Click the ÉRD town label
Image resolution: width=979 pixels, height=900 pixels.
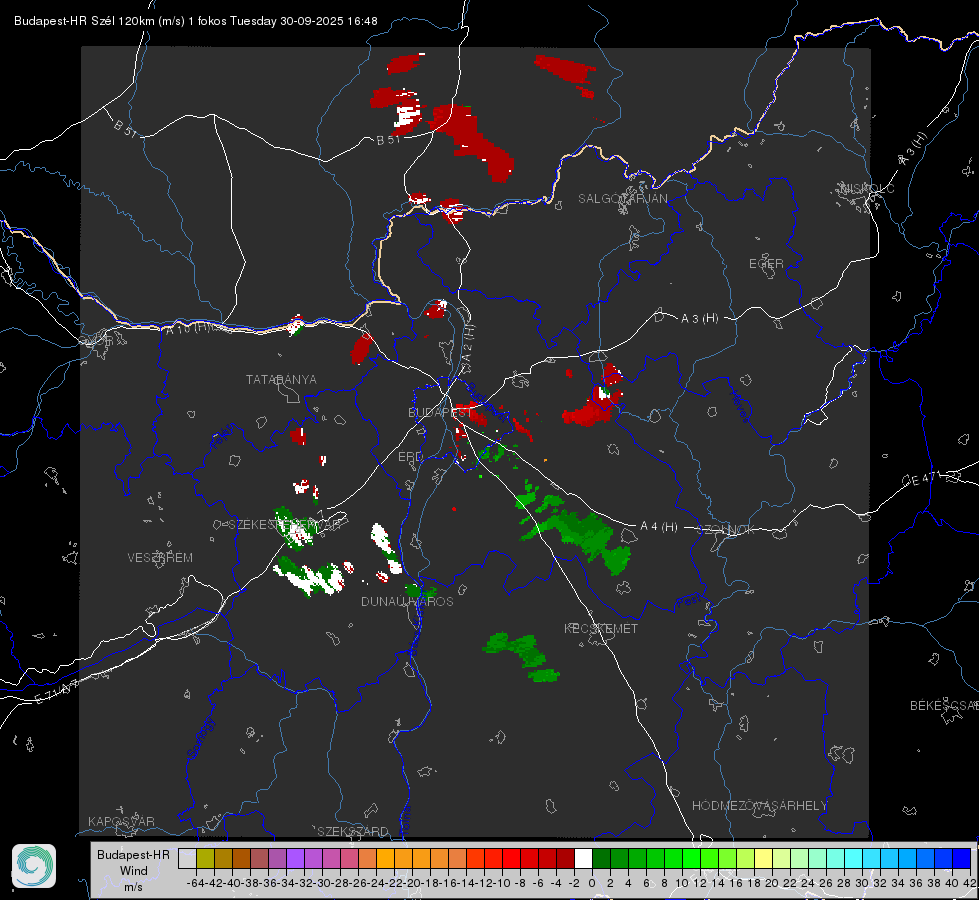coord(410,457)
